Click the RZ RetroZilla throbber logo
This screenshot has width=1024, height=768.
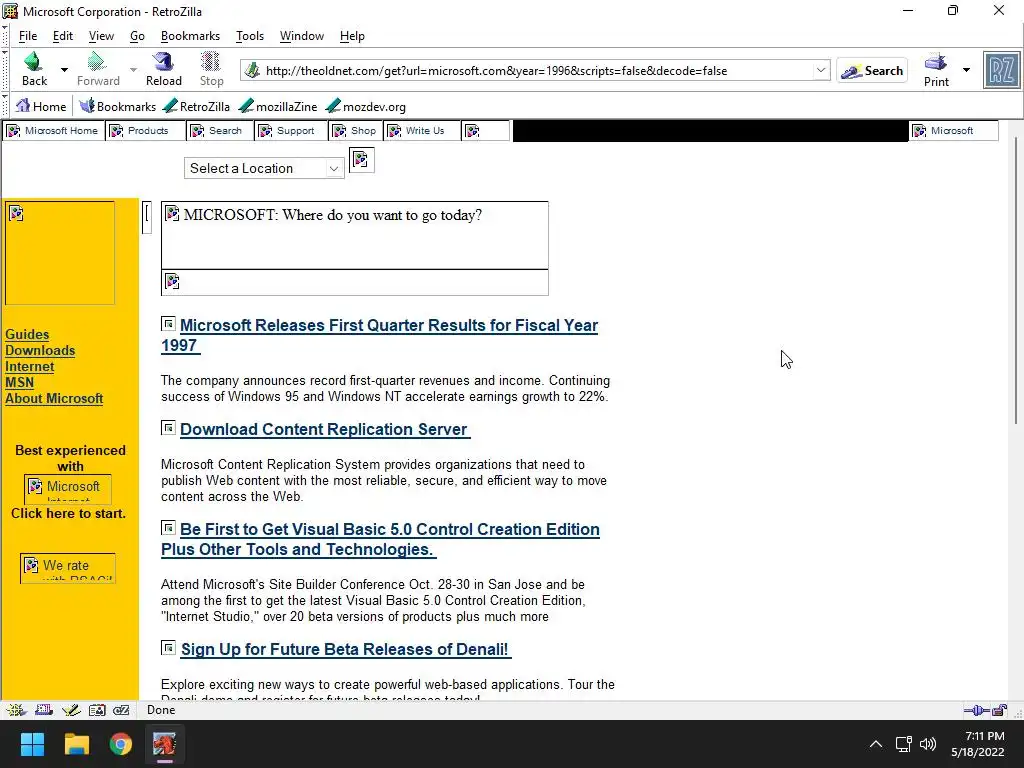(1002, 71)
